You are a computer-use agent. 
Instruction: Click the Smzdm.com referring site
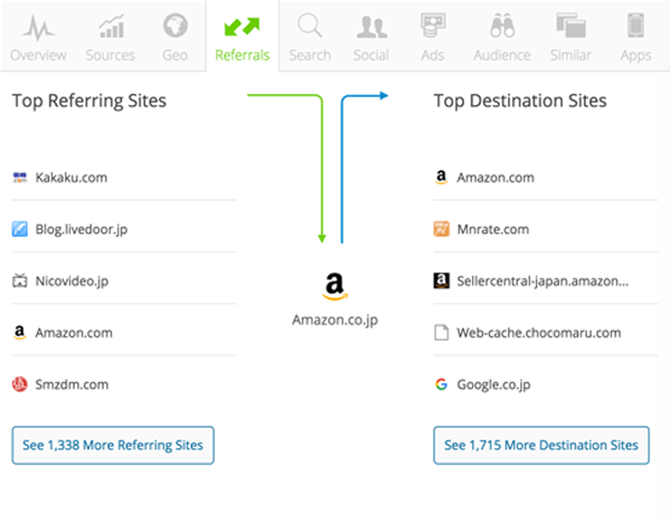click(71, 384)
